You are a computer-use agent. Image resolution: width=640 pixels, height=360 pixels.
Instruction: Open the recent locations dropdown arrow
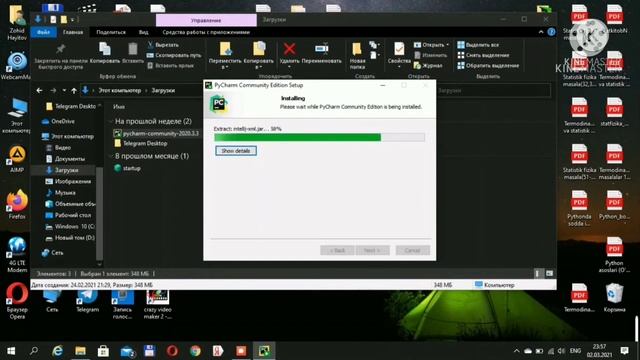64,90
